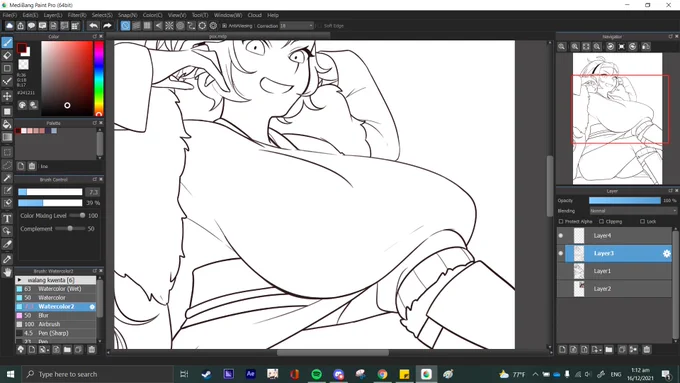
Task: Click Windows taskbar search box
Action: point(97,374)
